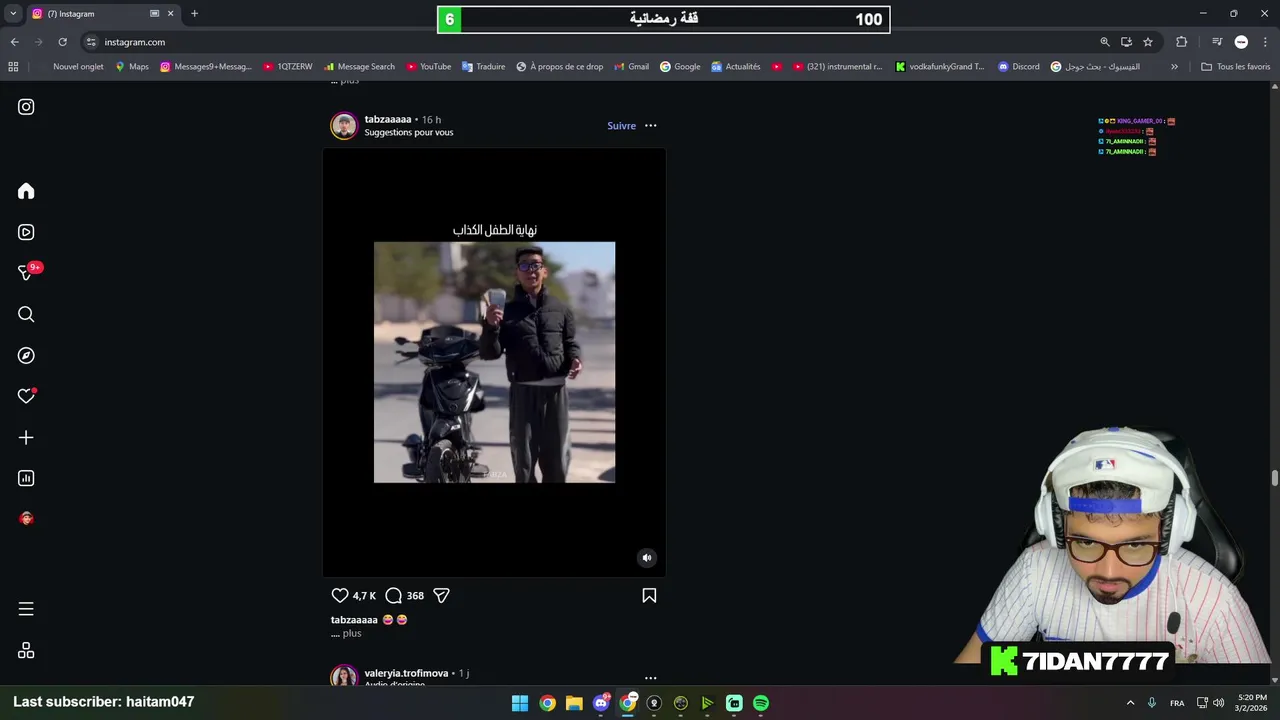
Task: Follow tabzaaaaa with Suivre
Action: [x=621, y=126]
